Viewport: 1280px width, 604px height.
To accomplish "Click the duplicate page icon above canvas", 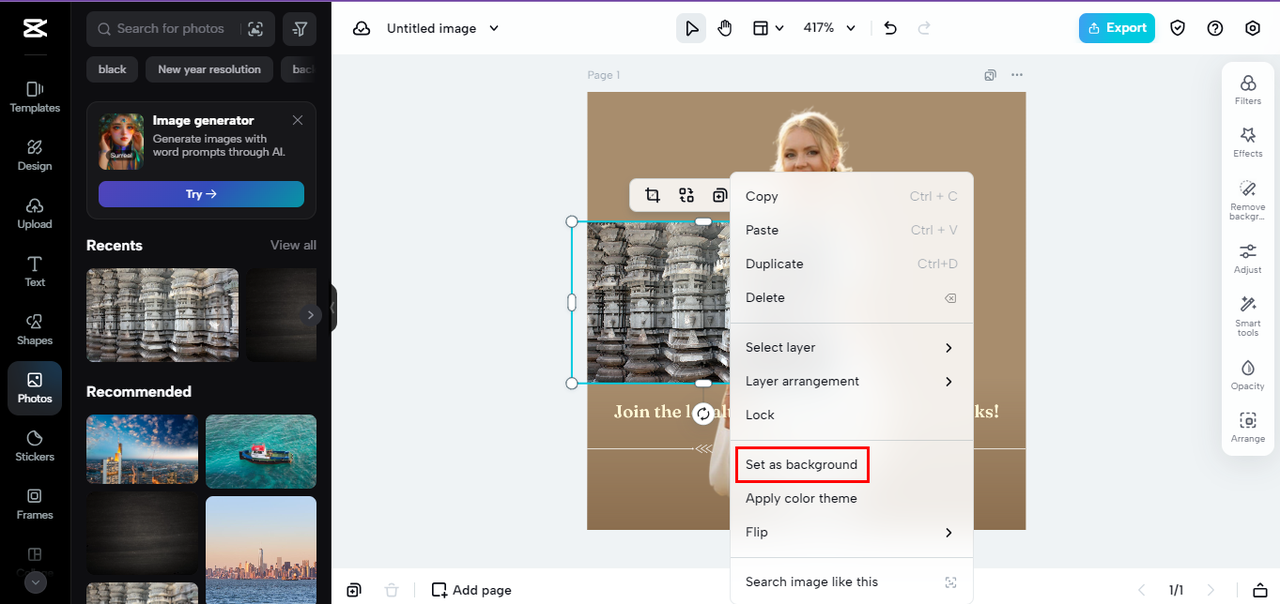I will (990, 75).
